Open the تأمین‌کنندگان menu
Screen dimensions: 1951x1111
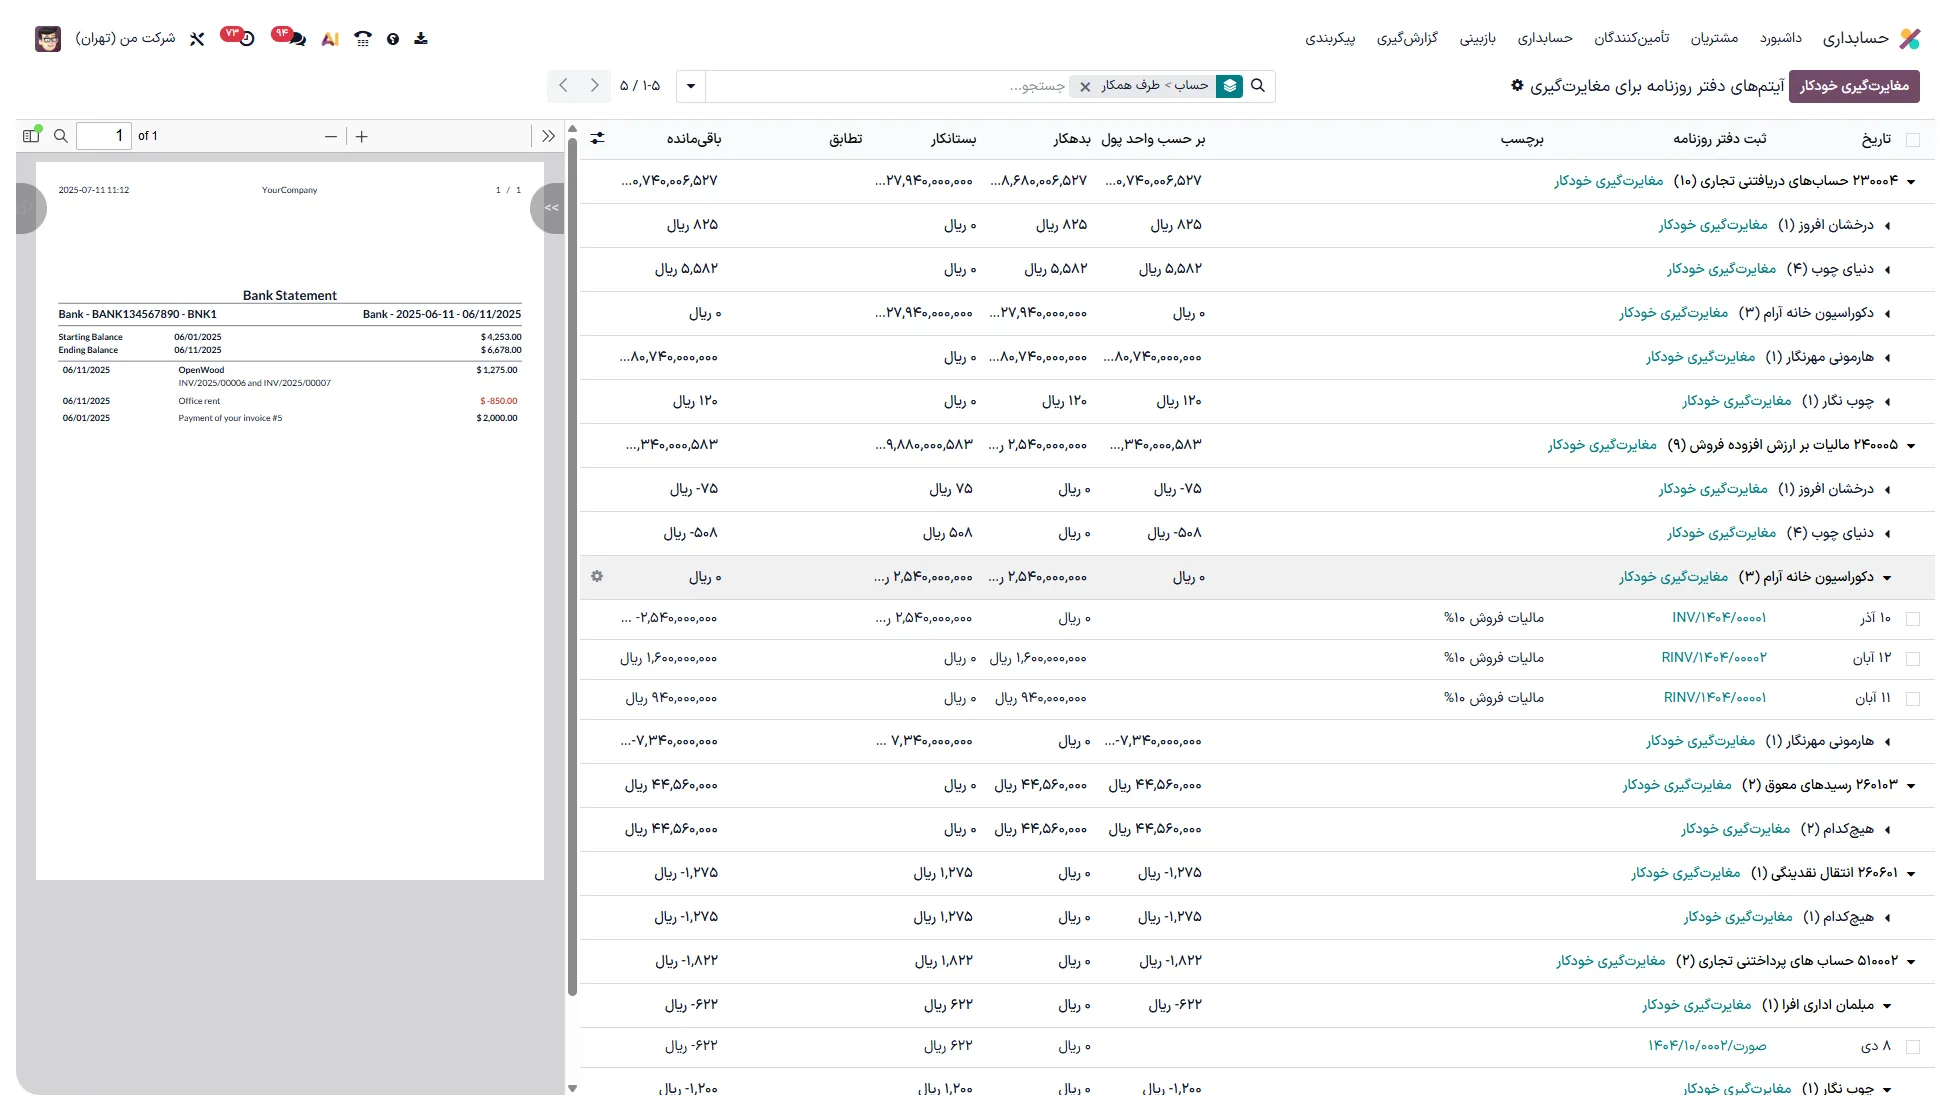click(1631, 38)
